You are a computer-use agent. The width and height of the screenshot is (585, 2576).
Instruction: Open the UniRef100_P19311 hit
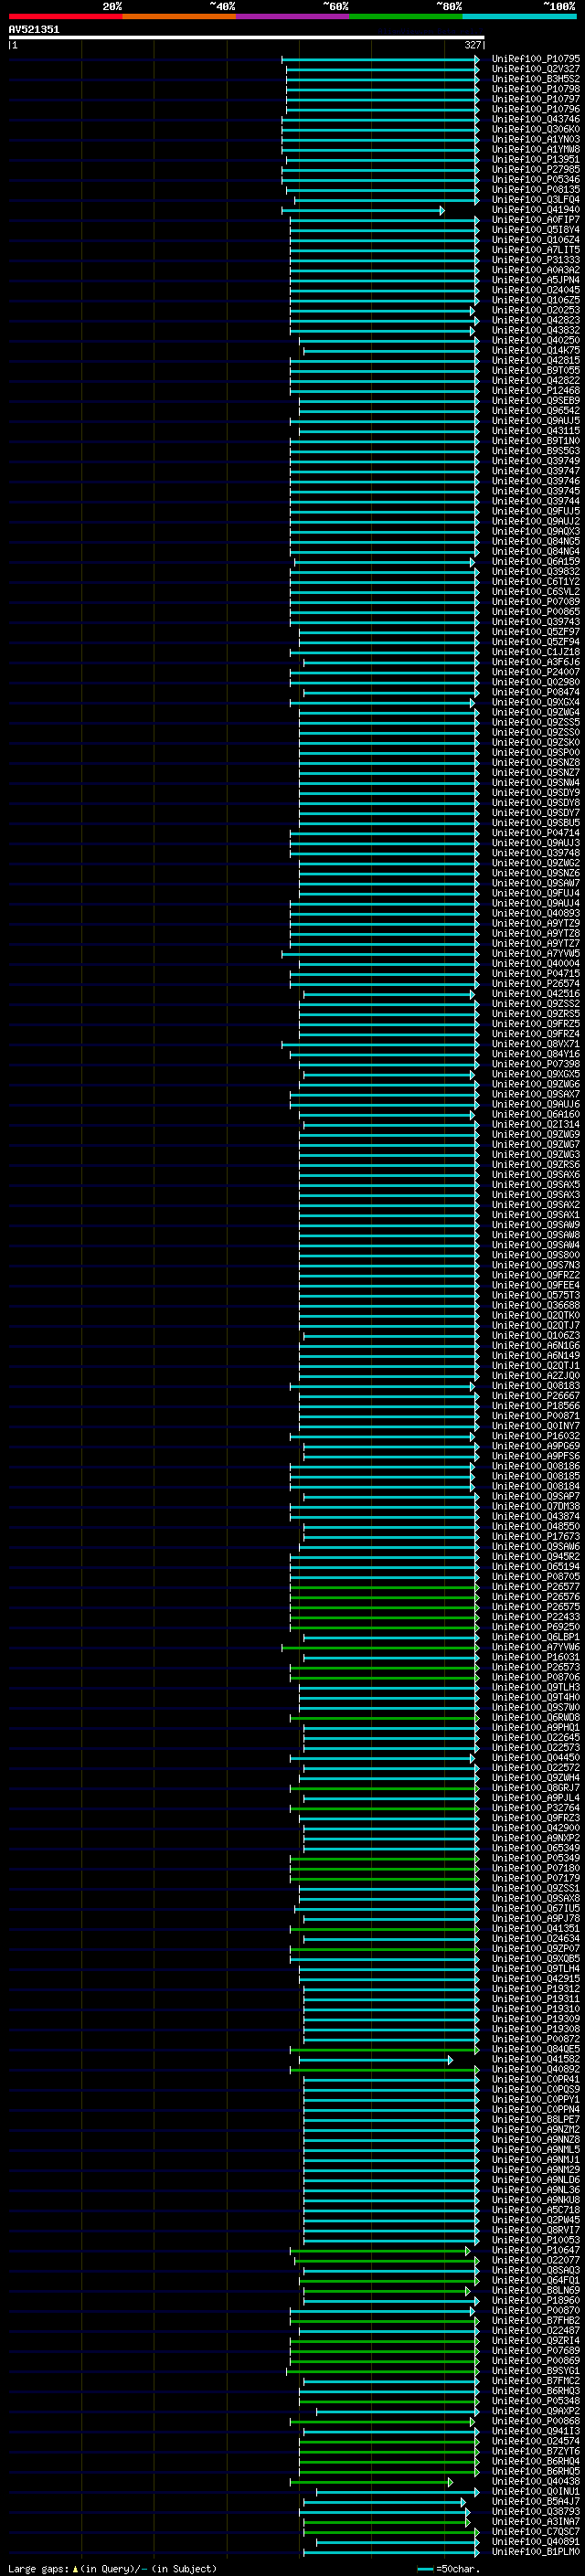coord(536,1999)
